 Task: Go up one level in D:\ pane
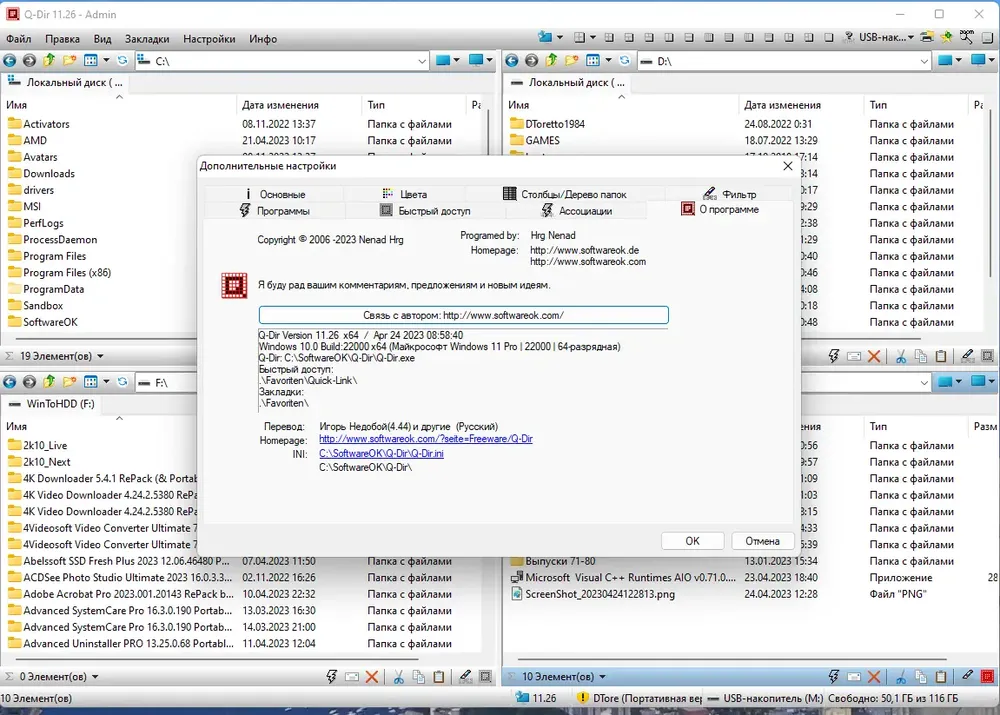551,61
